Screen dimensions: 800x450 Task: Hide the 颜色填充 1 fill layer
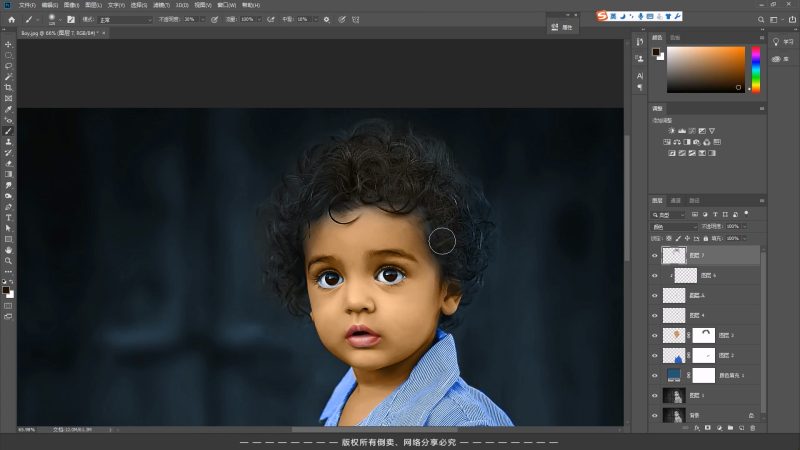(655, 375)
